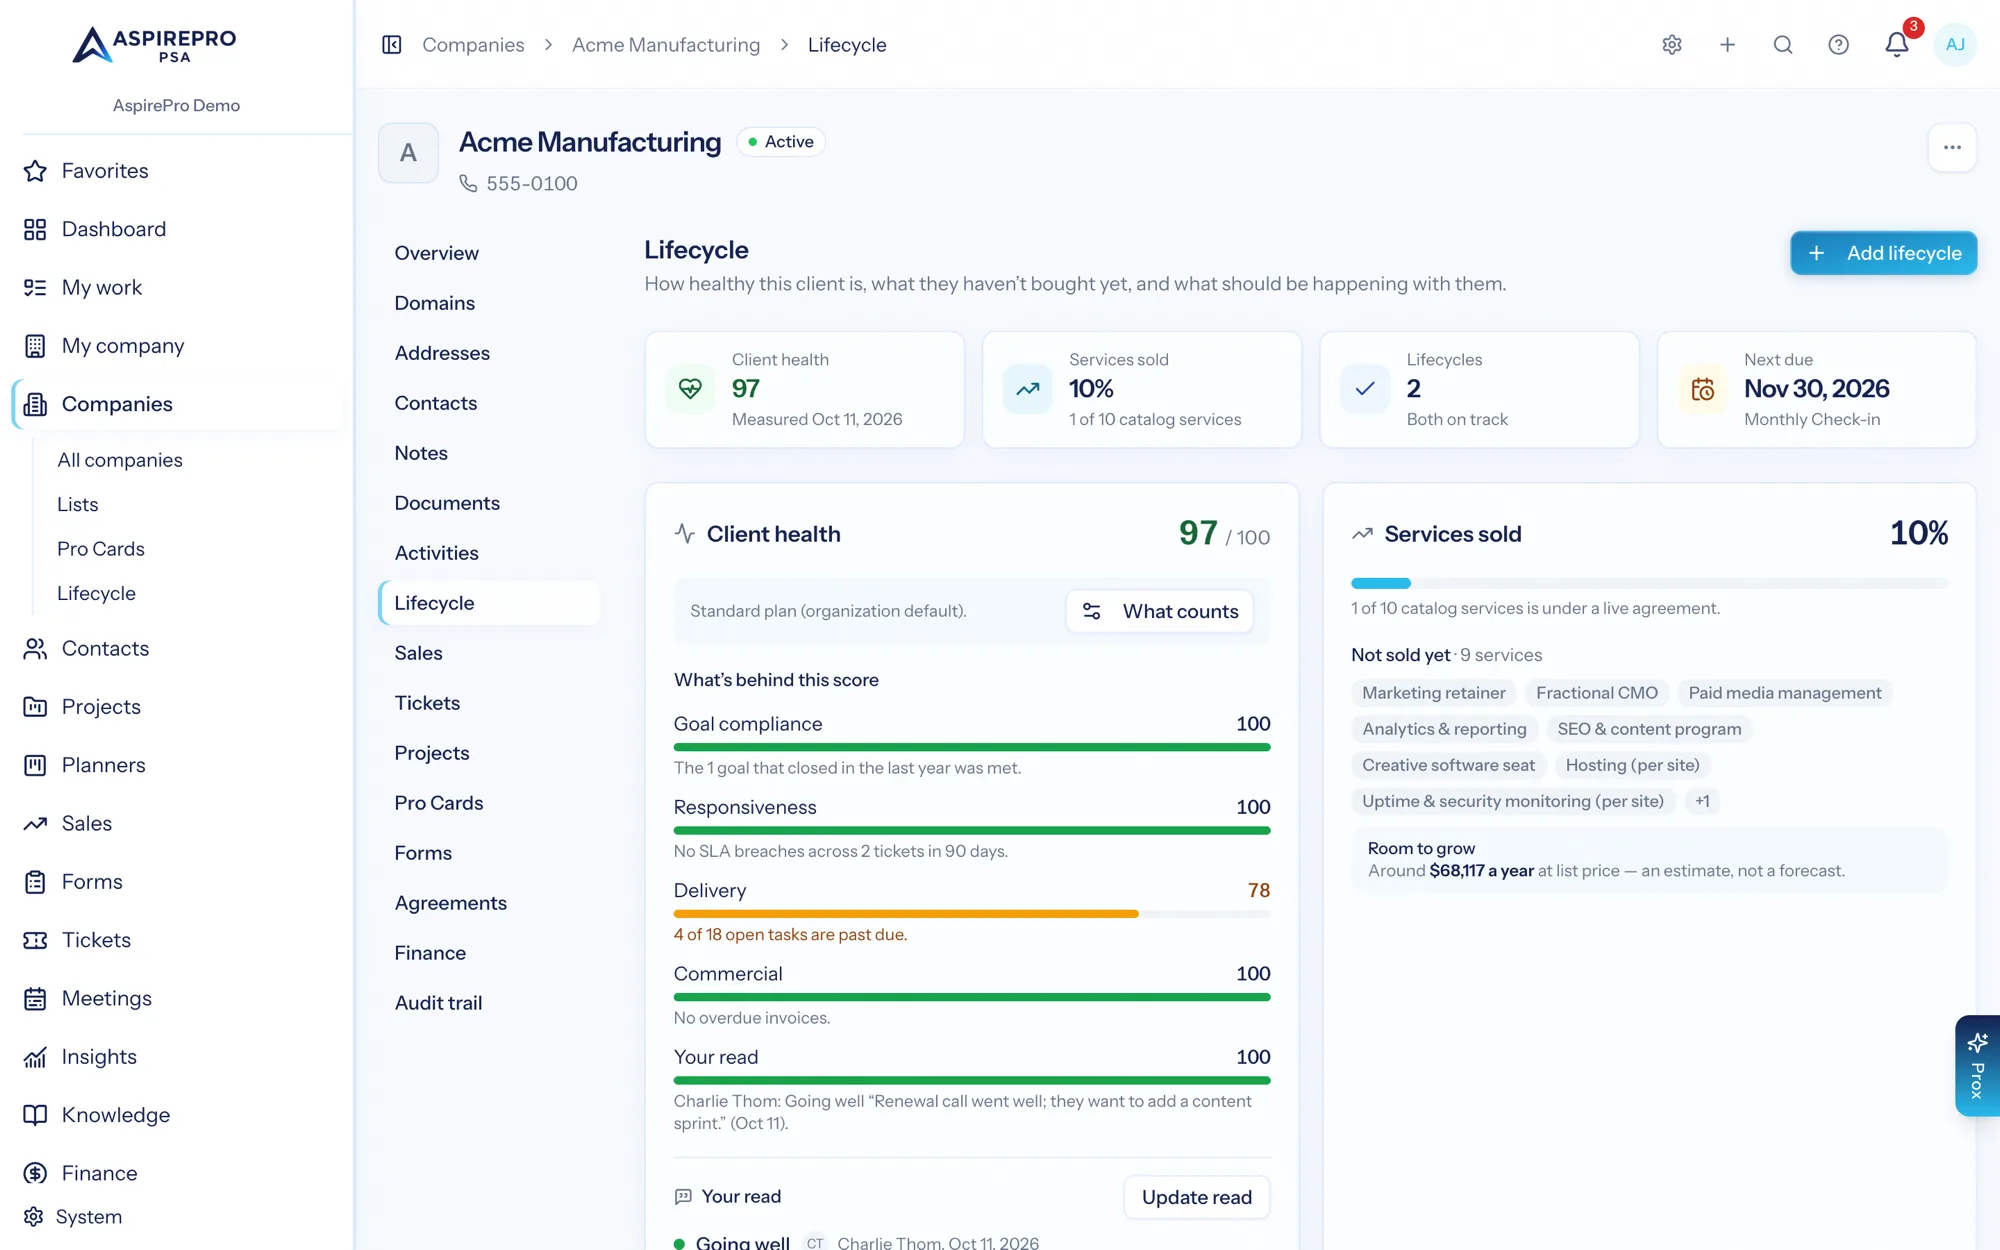The image size is (2000, 1250).
Task: Click the Services sold trend icon
Action: point(1027,389)
